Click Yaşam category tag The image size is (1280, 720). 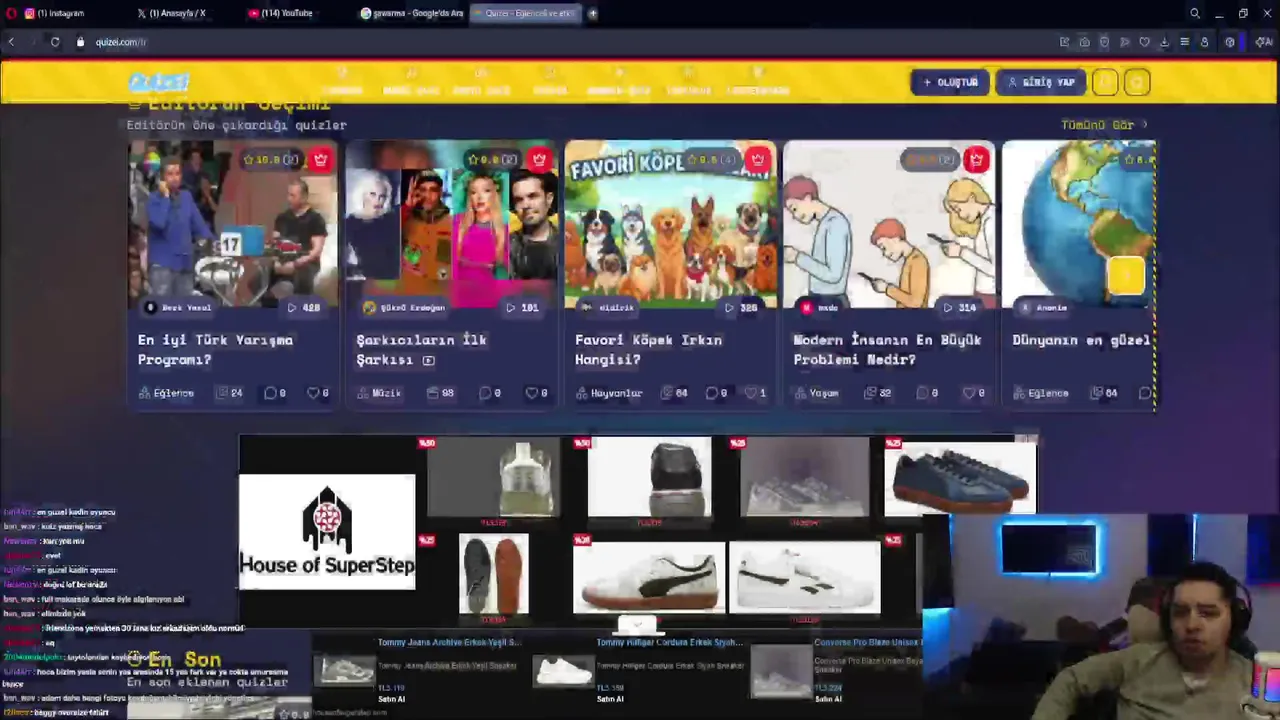[817, 393]
